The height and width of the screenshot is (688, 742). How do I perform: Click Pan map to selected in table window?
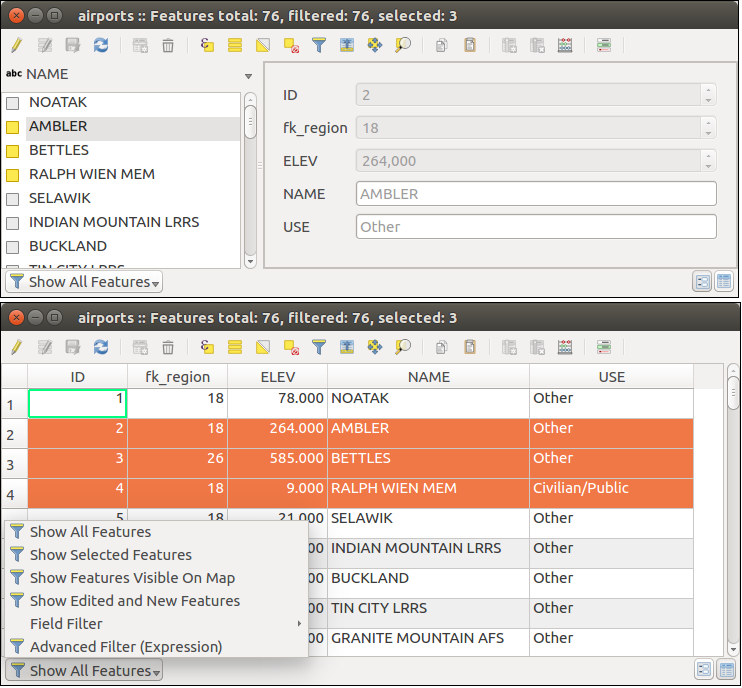tap(375, 348)
